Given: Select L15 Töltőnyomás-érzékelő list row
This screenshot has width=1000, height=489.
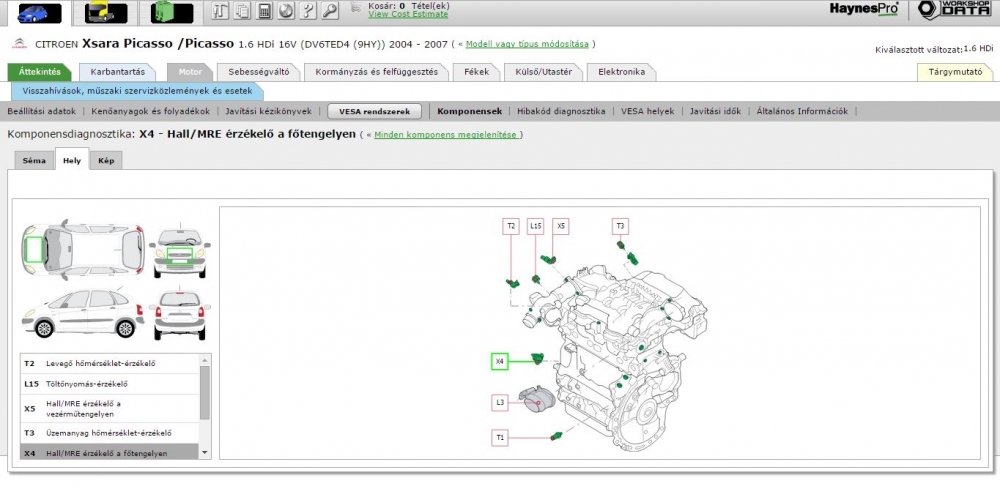Looking at the screenshot, I should point(110,384).
